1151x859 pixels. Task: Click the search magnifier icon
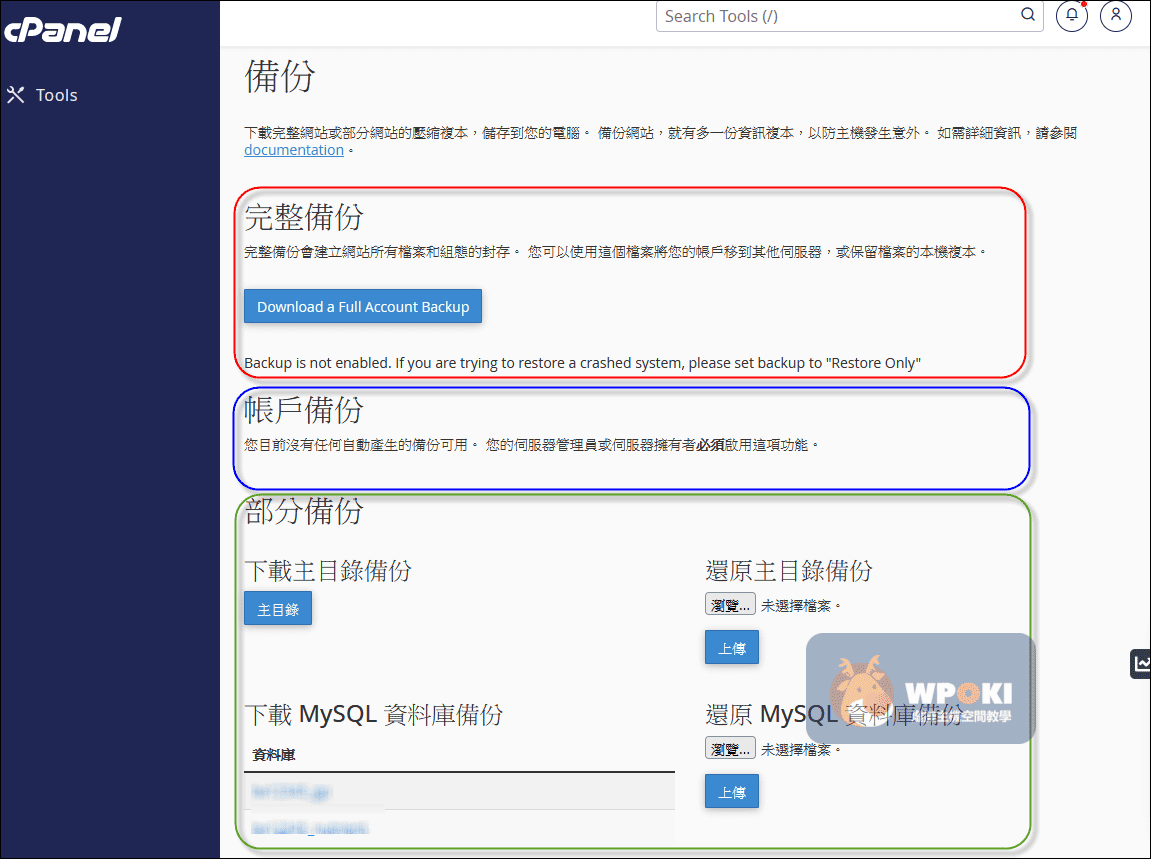[1027, 15]
